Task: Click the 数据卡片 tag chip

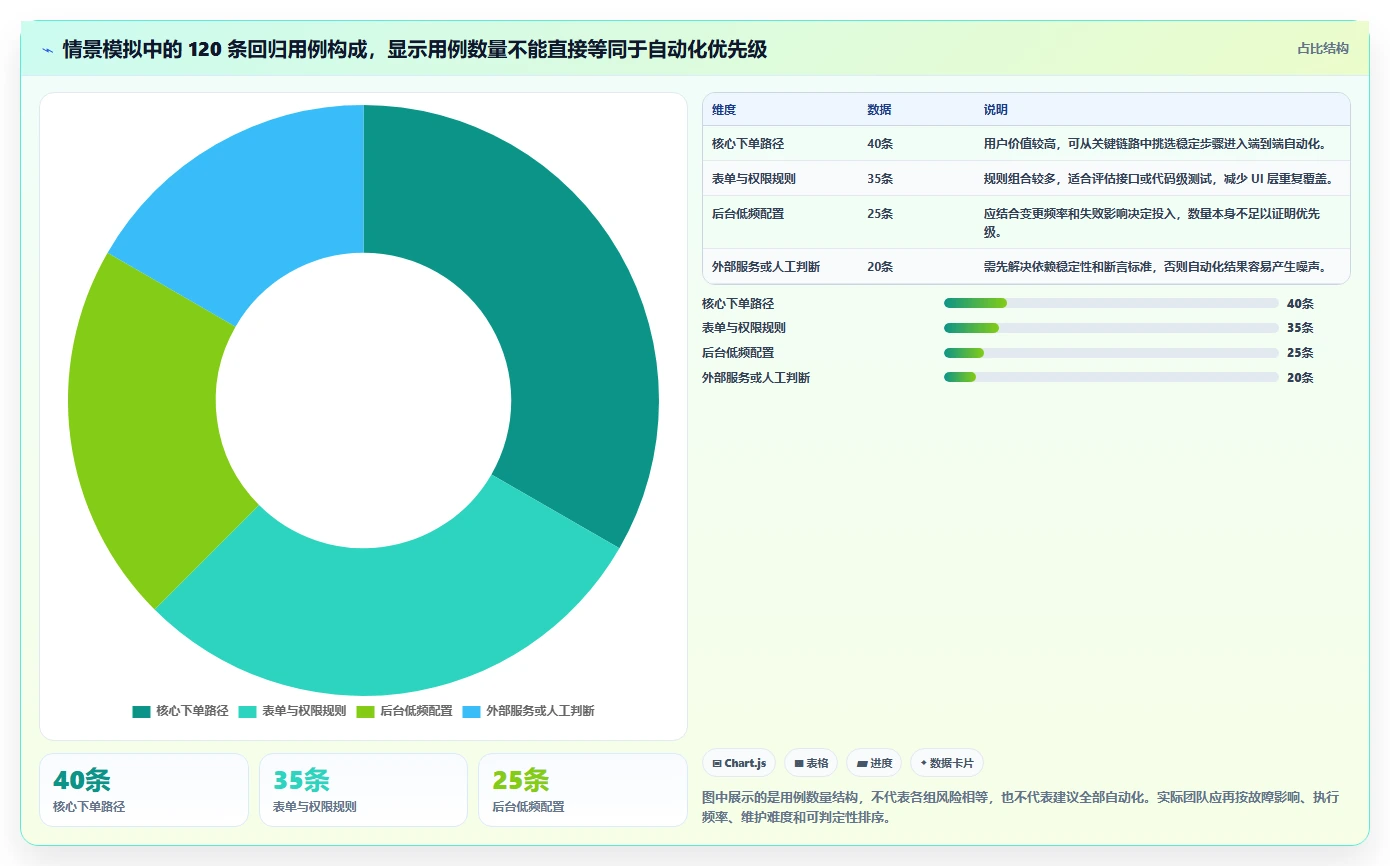Action: [x=946, y=763]
